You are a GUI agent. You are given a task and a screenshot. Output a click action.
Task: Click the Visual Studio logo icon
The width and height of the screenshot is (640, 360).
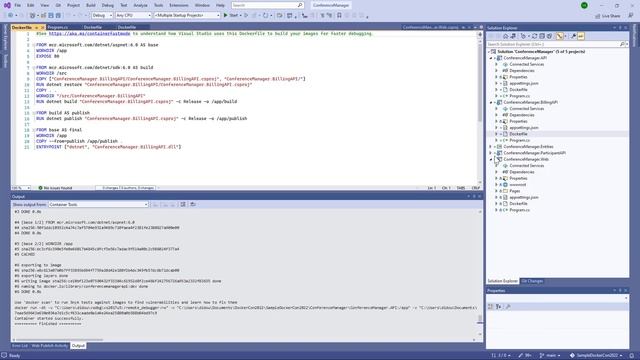pyautogui.click(x=7, y=5)
